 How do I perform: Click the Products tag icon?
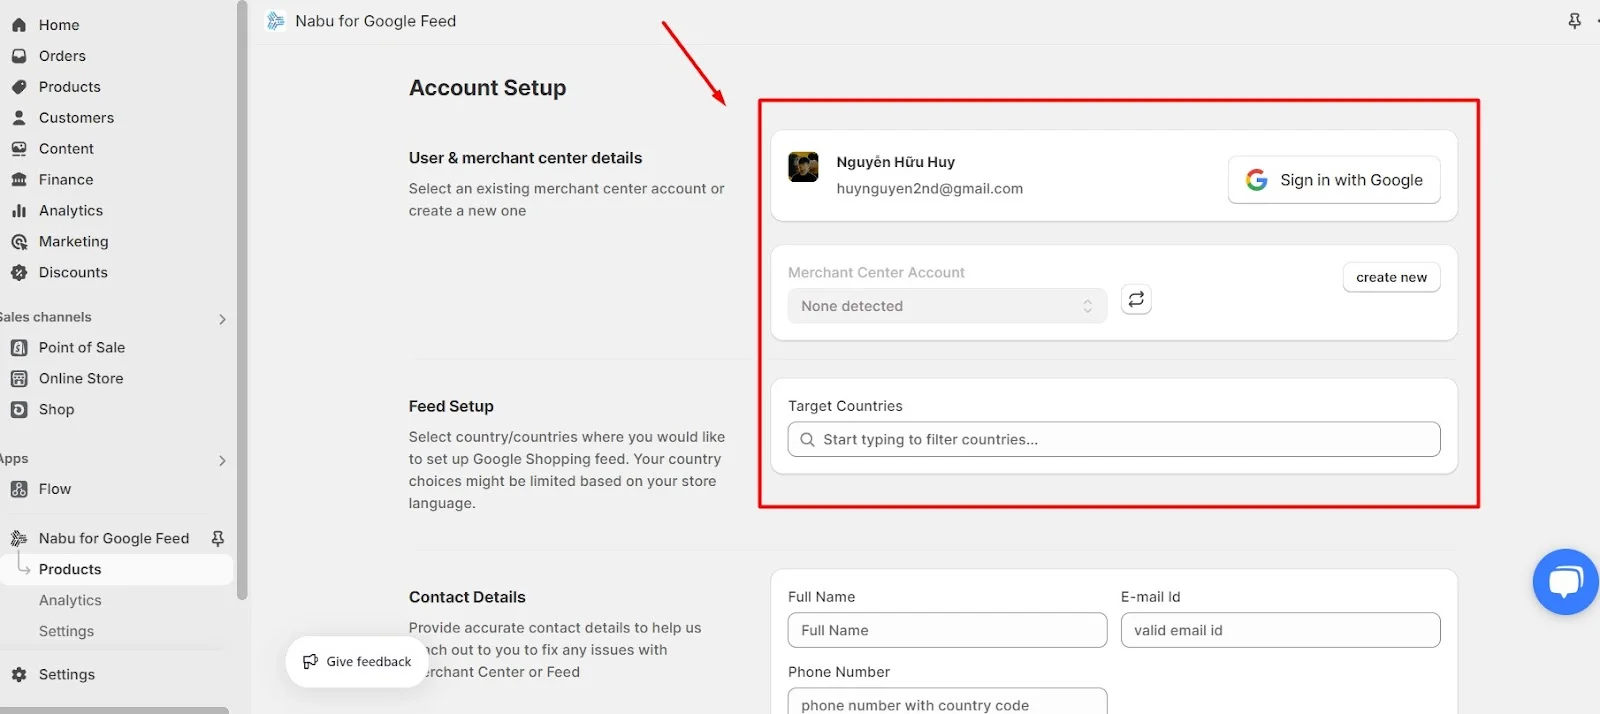pos(19,87)
